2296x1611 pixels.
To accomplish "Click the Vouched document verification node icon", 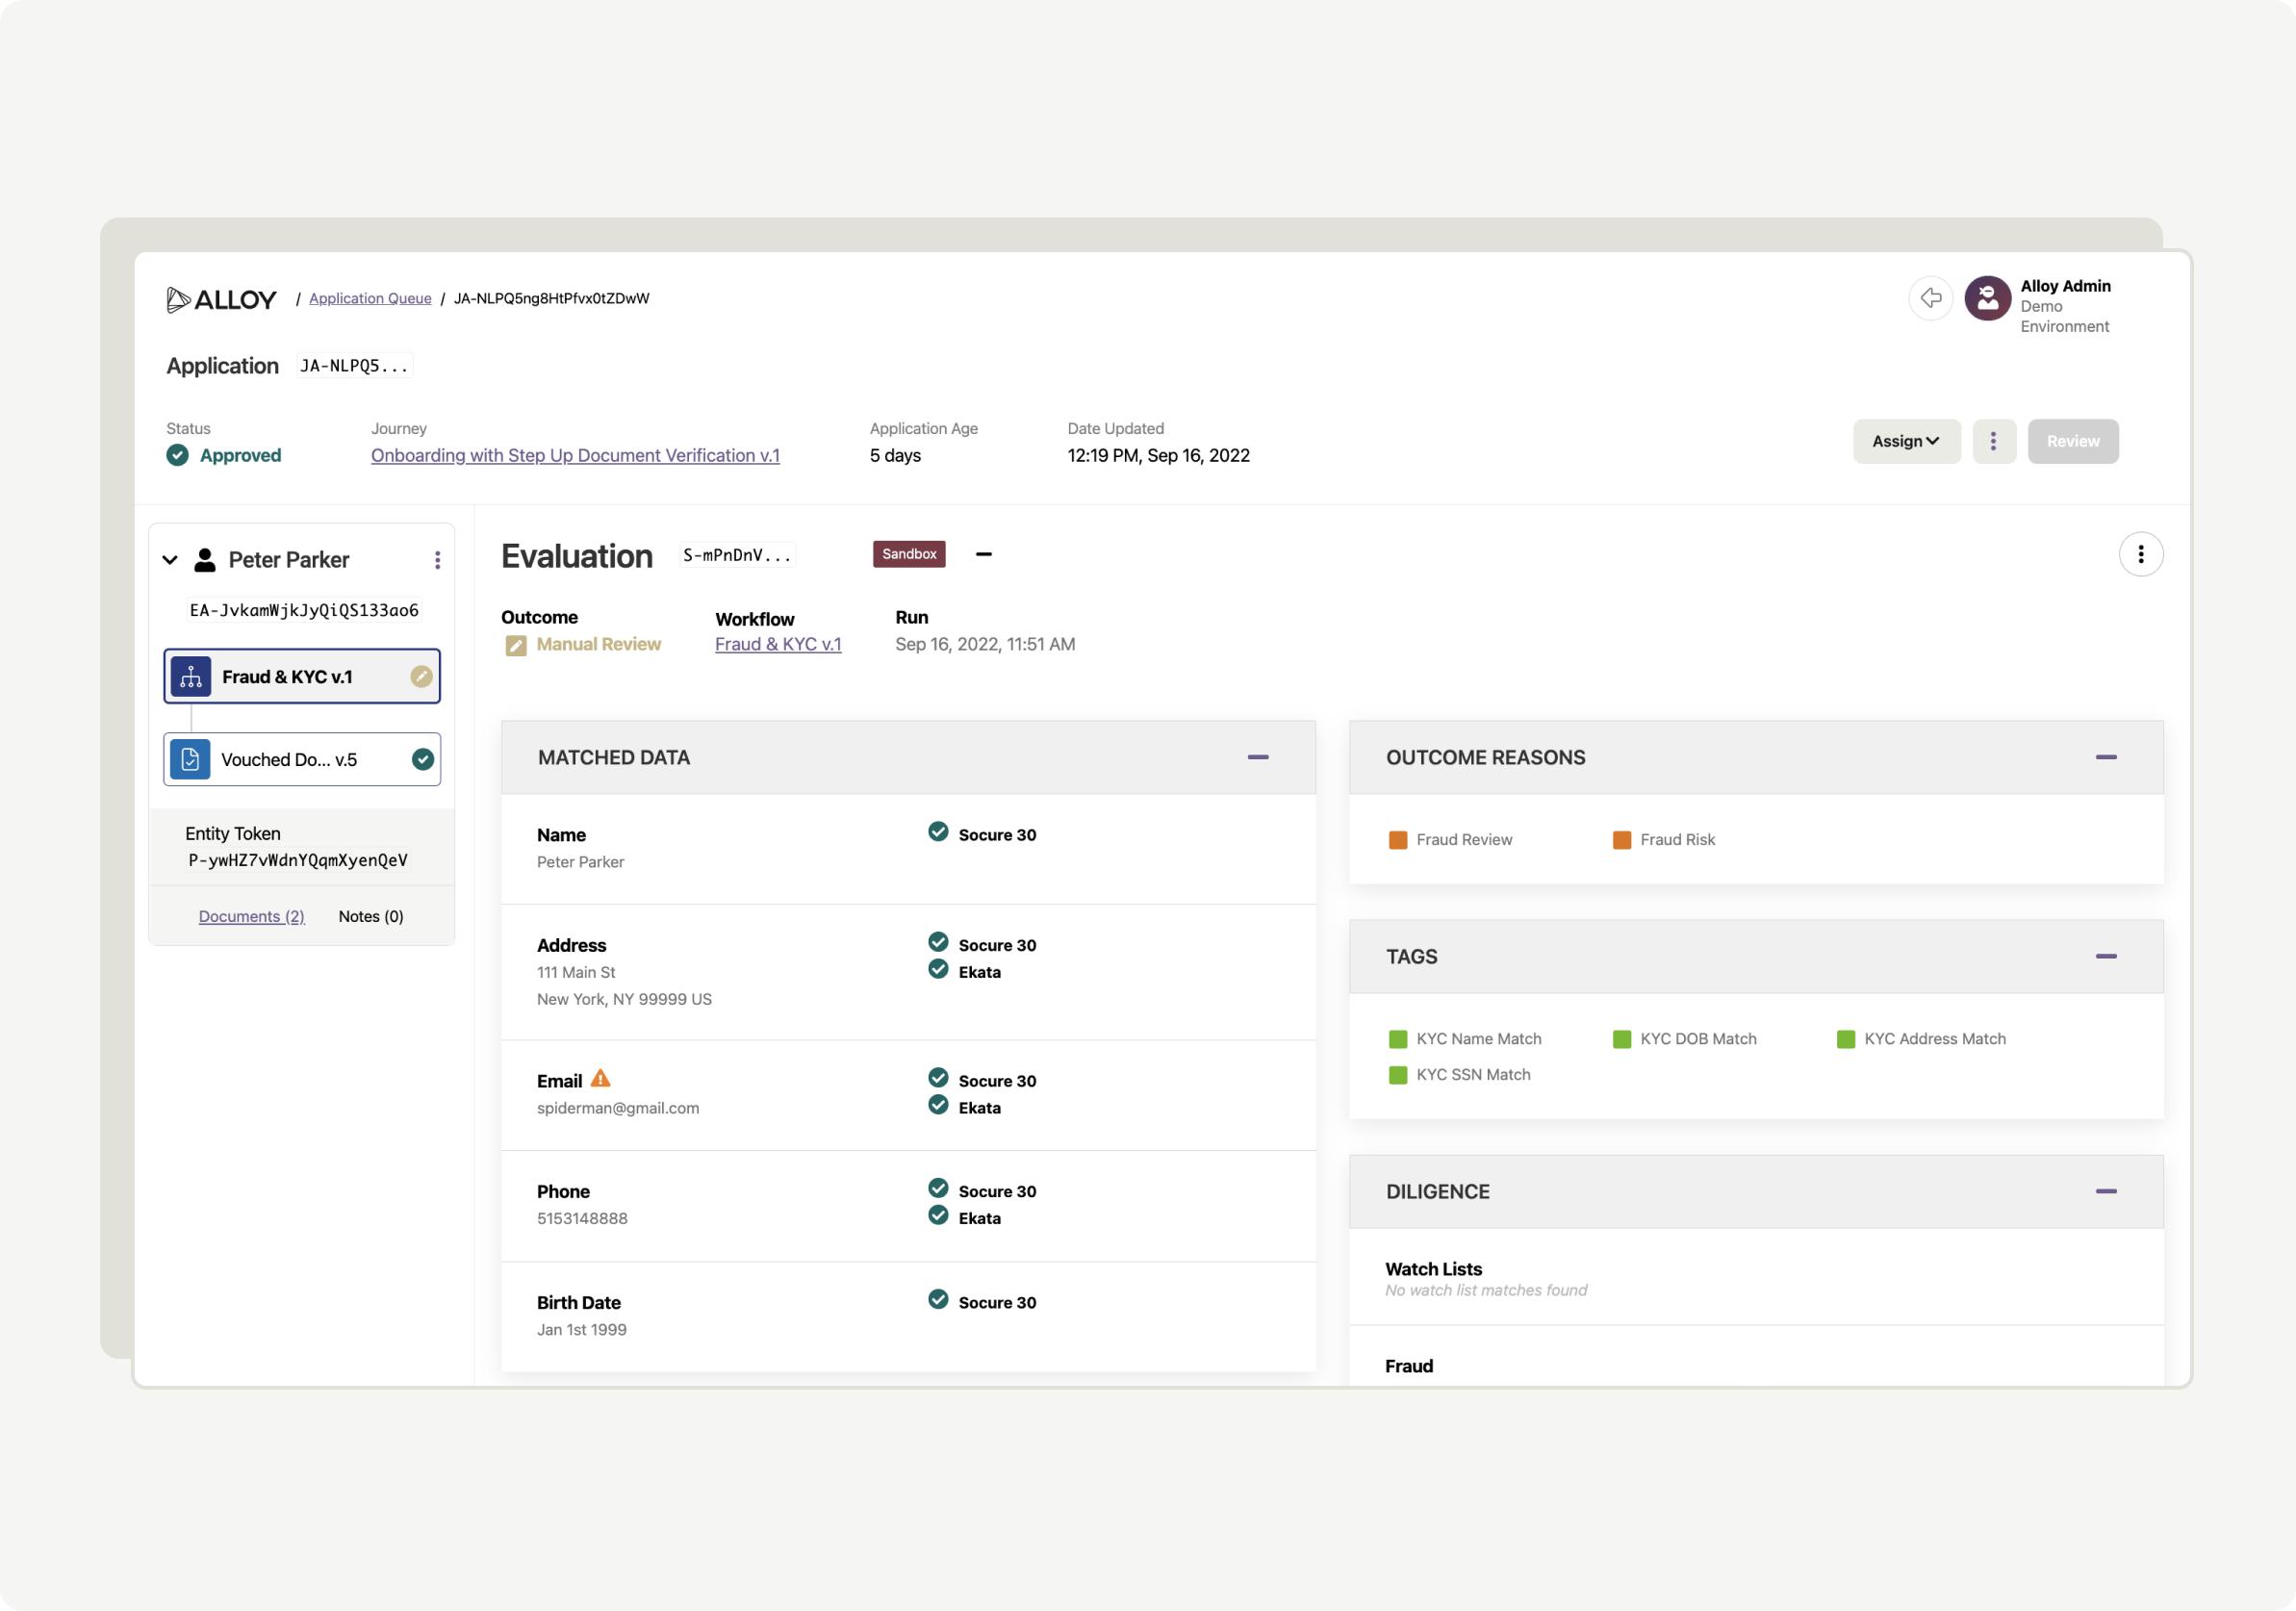I will click(191, 759).
